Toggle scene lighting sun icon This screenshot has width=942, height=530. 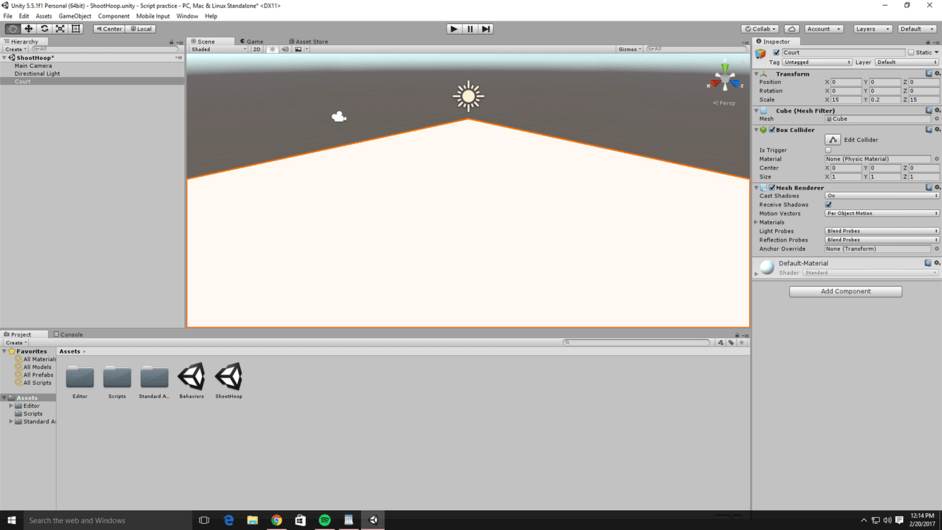[x=272, y=49]
